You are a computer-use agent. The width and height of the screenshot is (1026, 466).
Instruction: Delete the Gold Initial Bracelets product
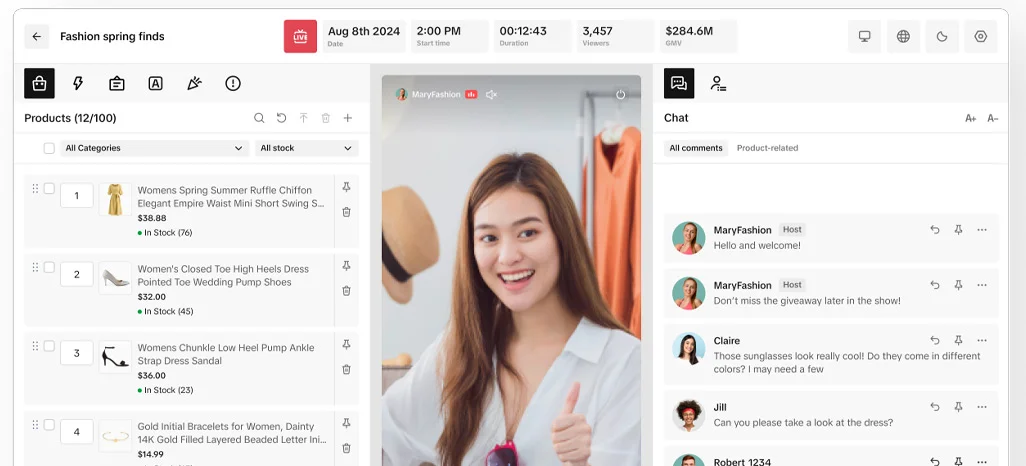tap(347, 448)
